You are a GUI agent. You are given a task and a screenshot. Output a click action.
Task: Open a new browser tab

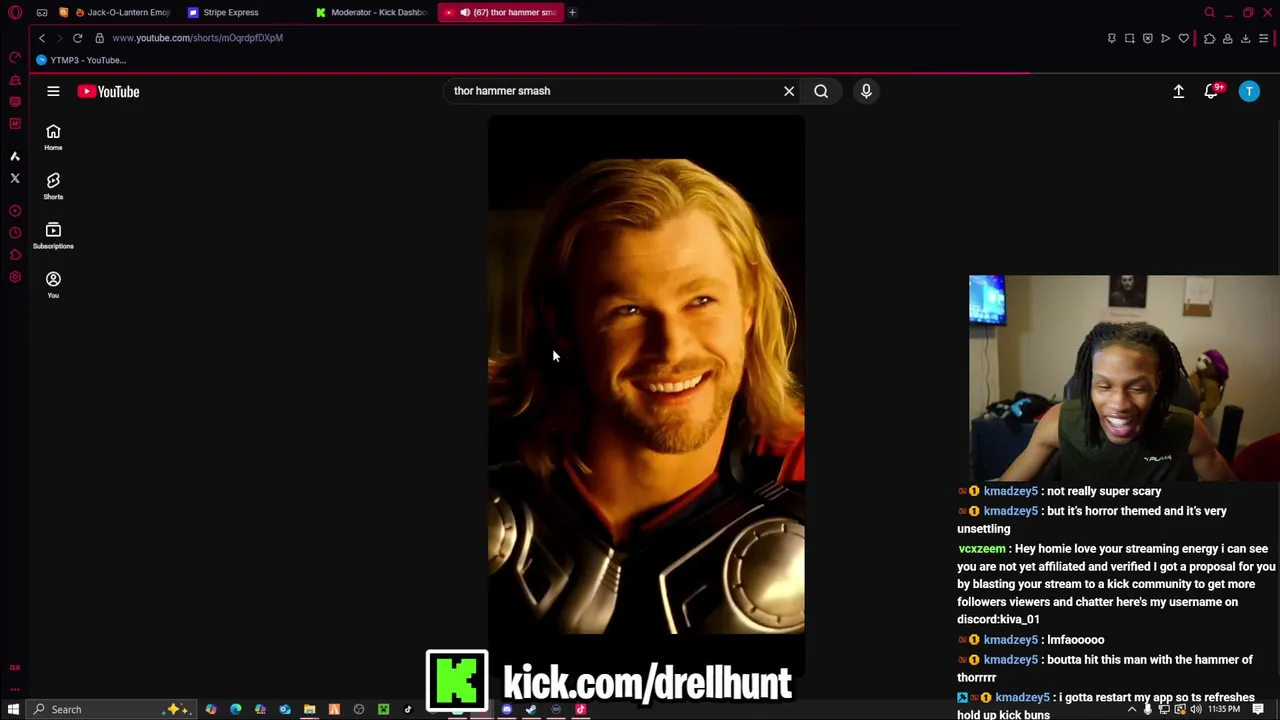572,12
